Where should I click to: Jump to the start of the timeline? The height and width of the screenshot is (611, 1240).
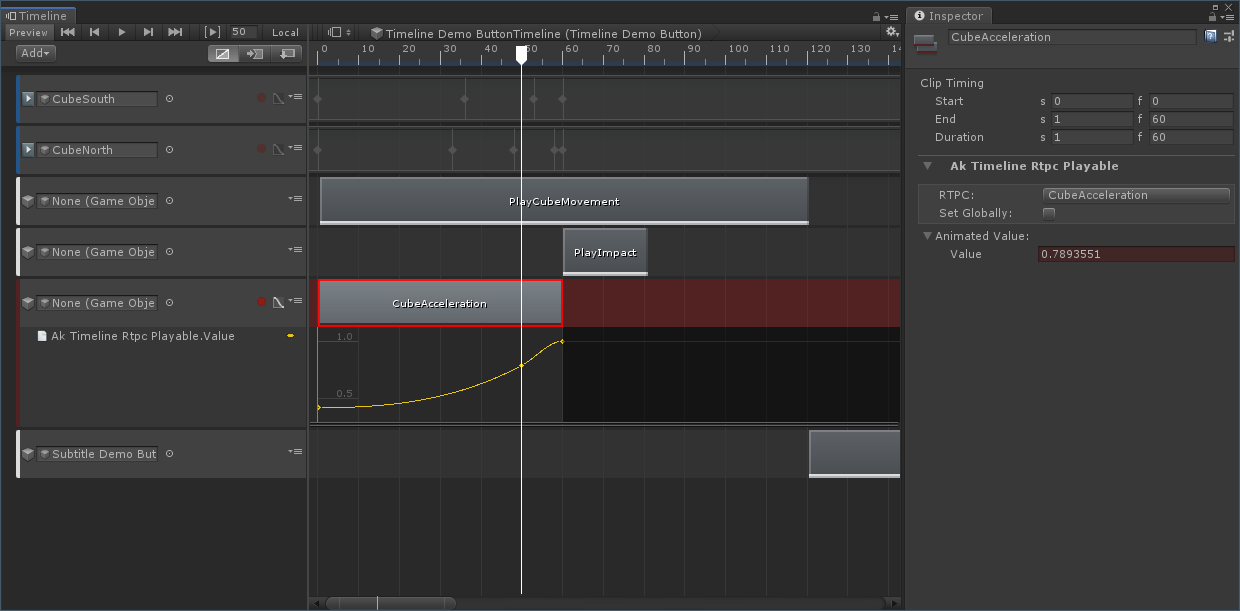point(68,32)
